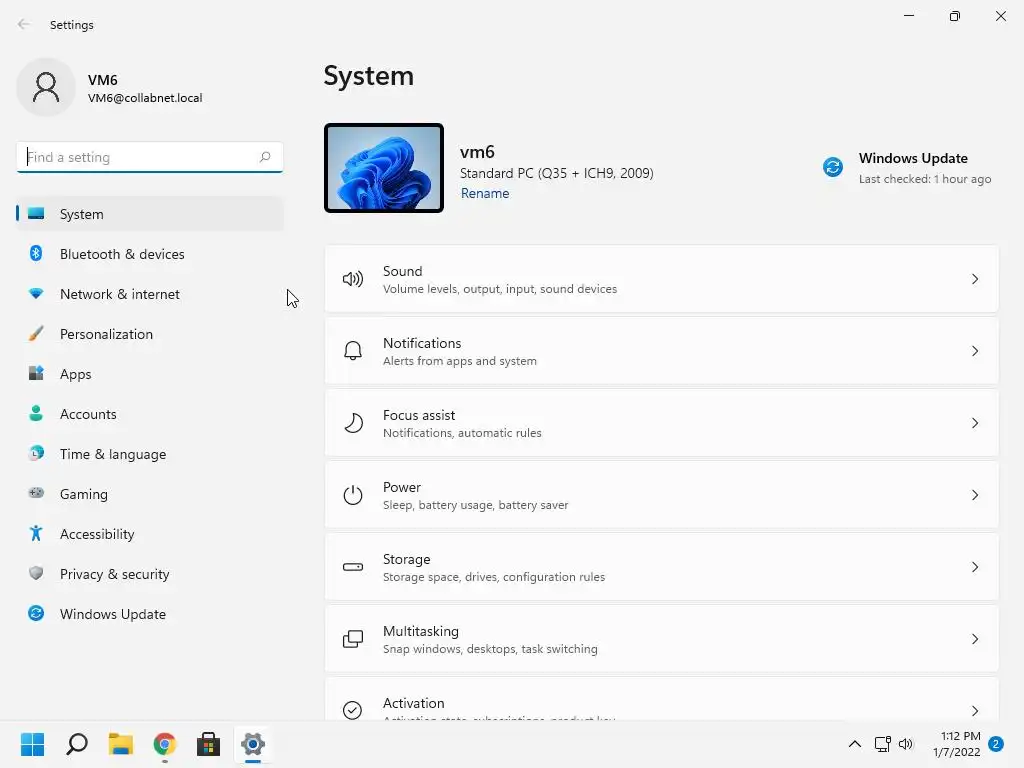Open Time & language settings
Viewport: 1024px width, 768px height.
[x=150, y=453]
